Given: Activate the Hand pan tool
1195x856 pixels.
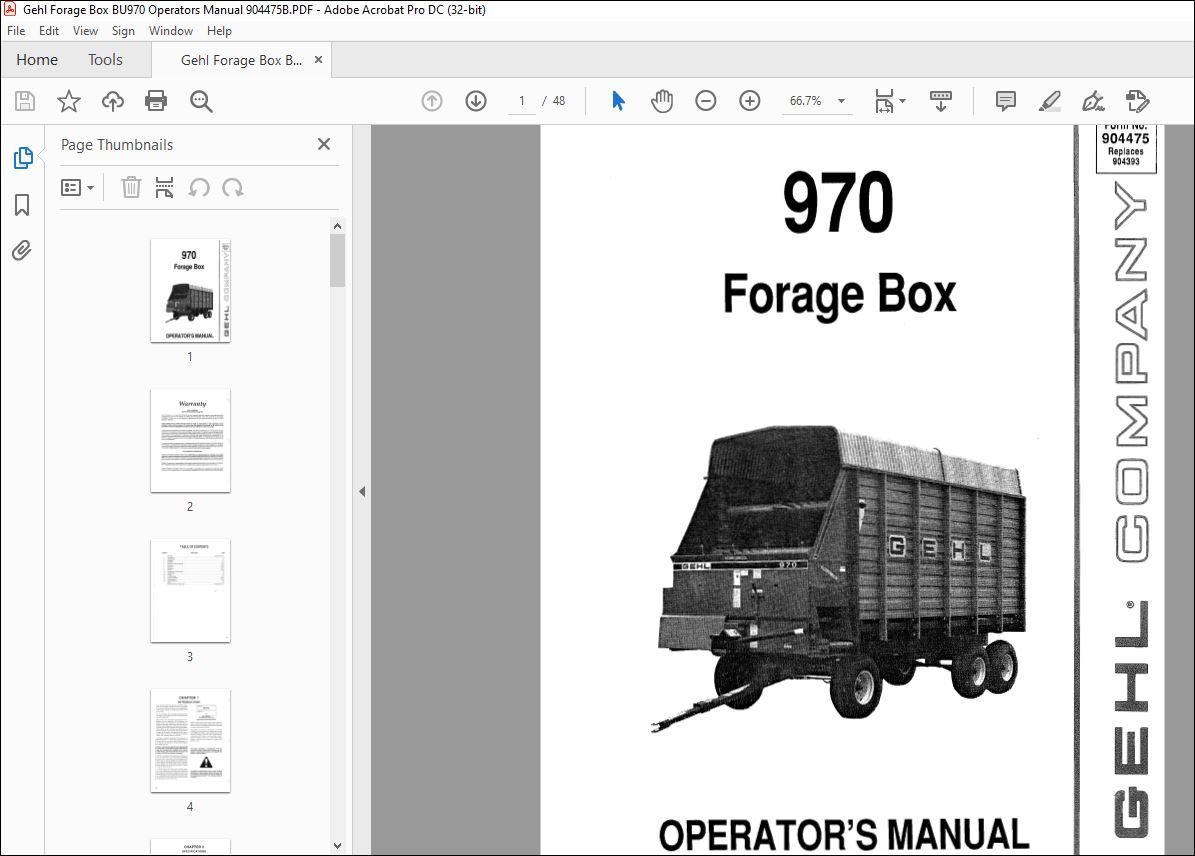Looking at the screenshot, I should tap(662, 101).
